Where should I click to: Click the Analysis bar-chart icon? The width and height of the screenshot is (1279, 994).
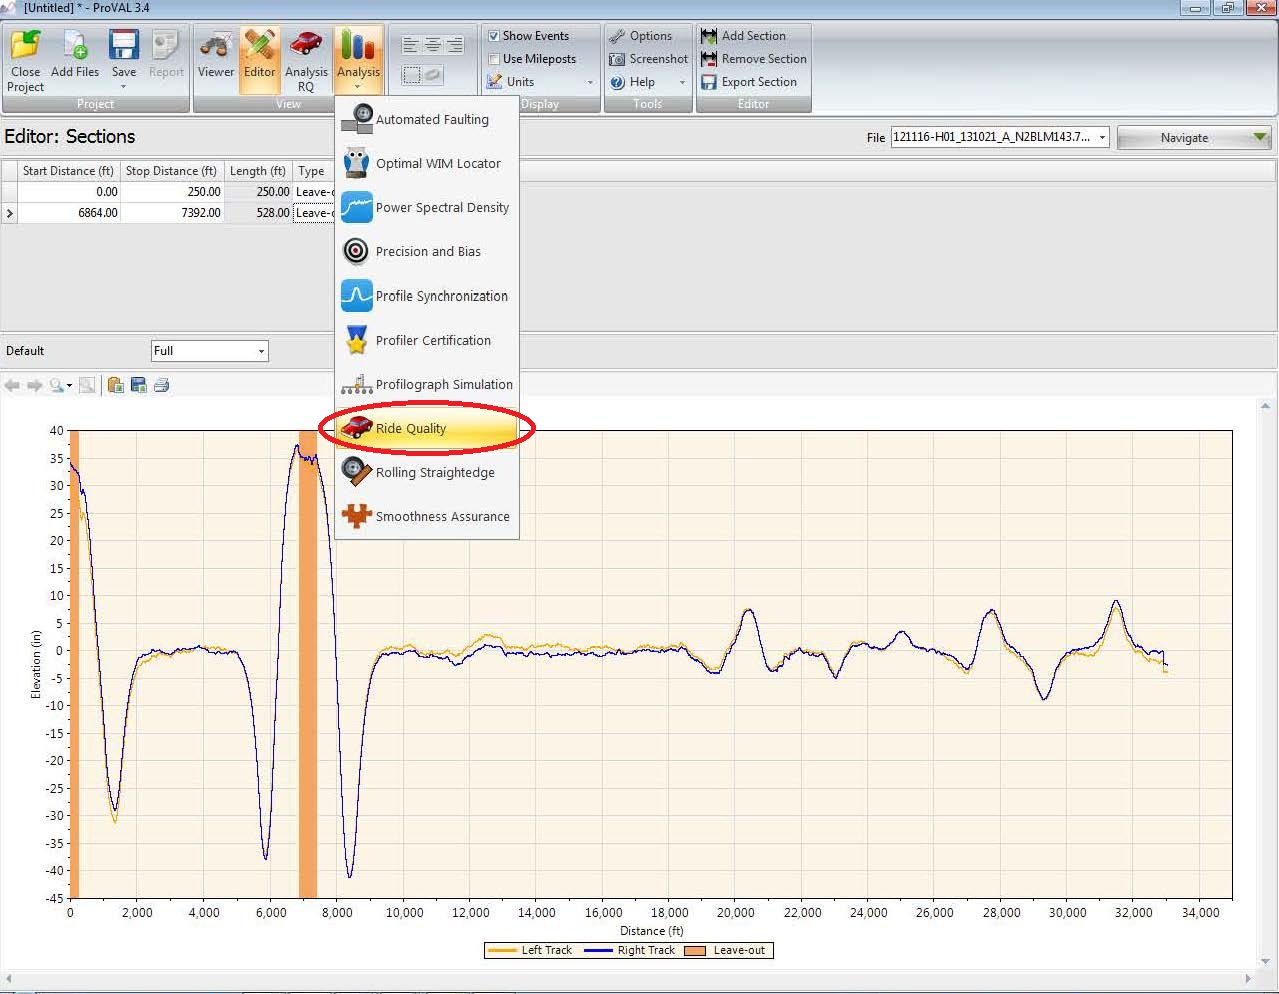[358, 45]
